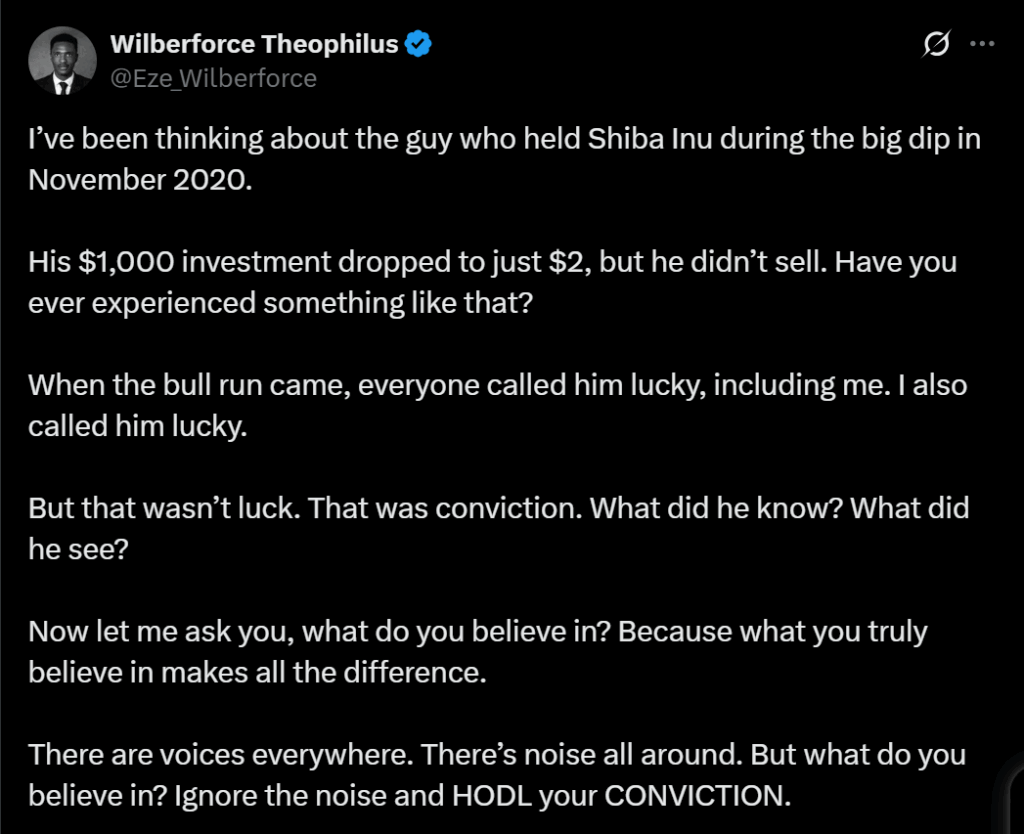Screen dimensions: 1024x834
Task: Click the "Now let me ask you" paragraph
Action: point(160,631)
